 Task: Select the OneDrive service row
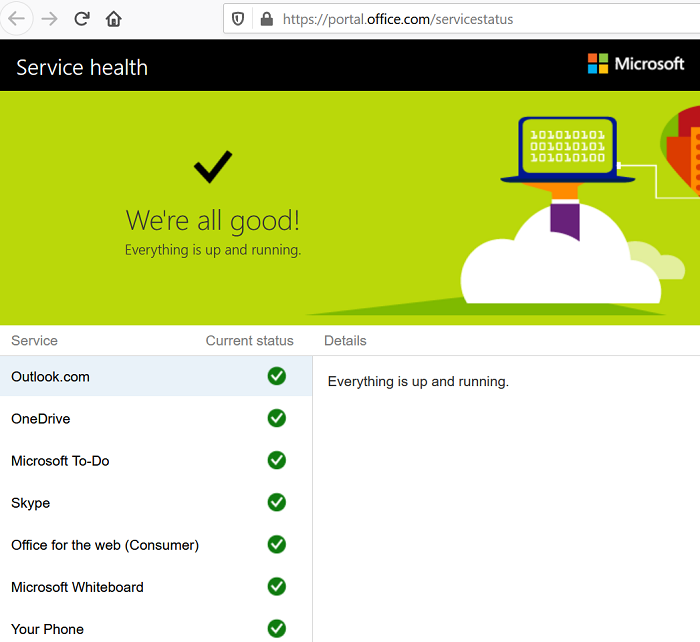point(156,418)
